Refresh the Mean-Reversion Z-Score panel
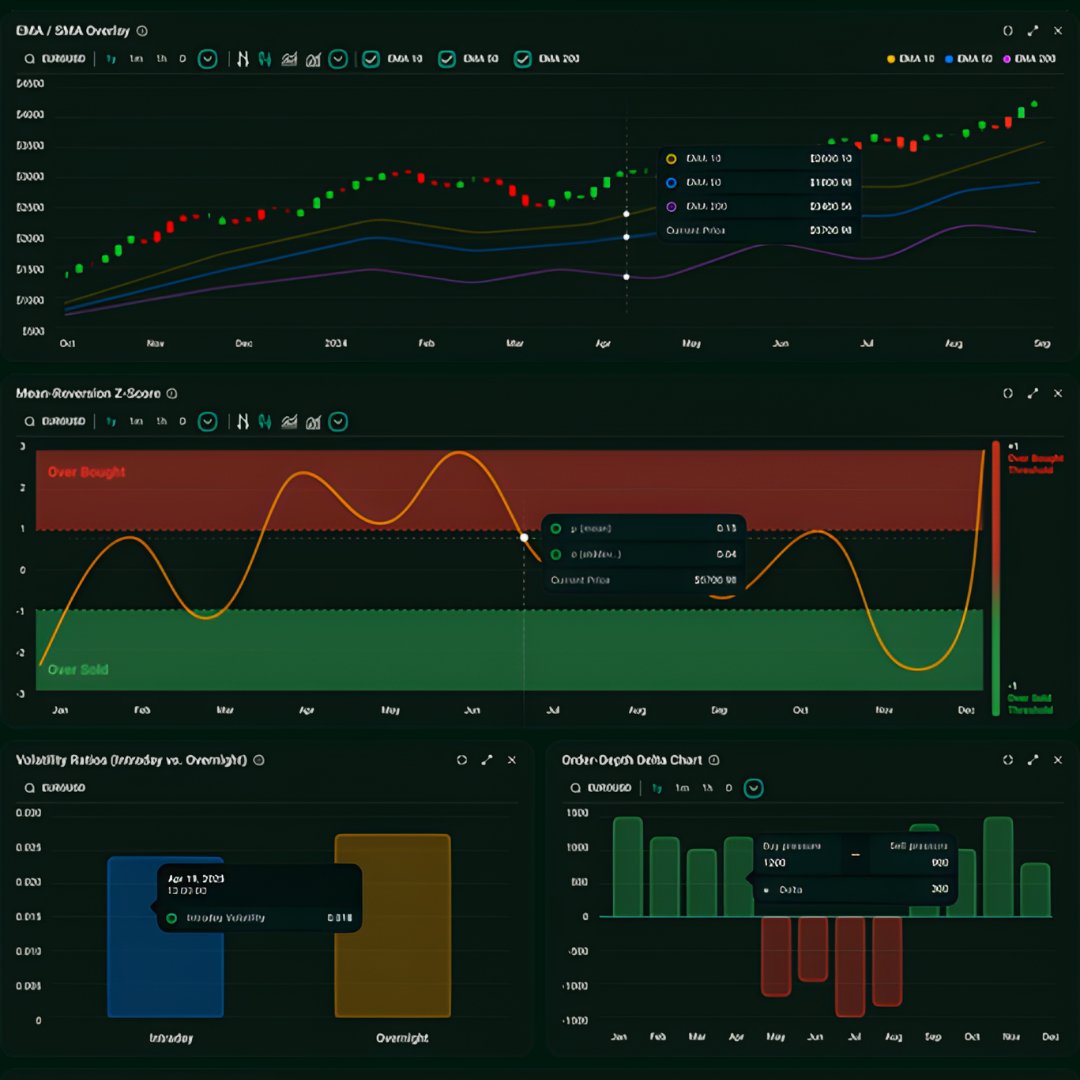This screenshot has width=1080, height=1080. pyautogui.click(x=1007, y=393)
